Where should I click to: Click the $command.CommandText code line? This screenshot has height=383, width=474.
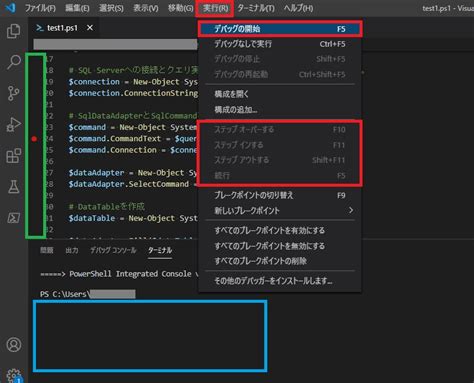pyautogui.click(x=133, y=139)
